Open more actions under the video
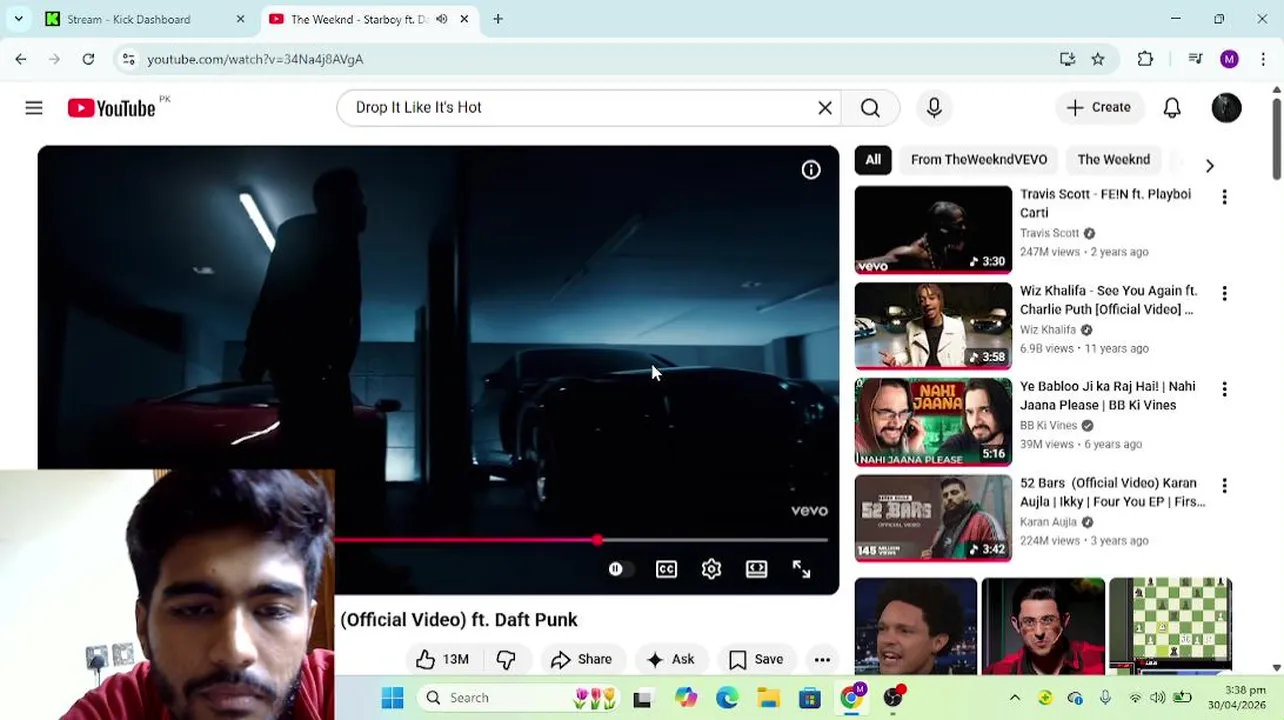1284x720 pixels. coord(822,659)
